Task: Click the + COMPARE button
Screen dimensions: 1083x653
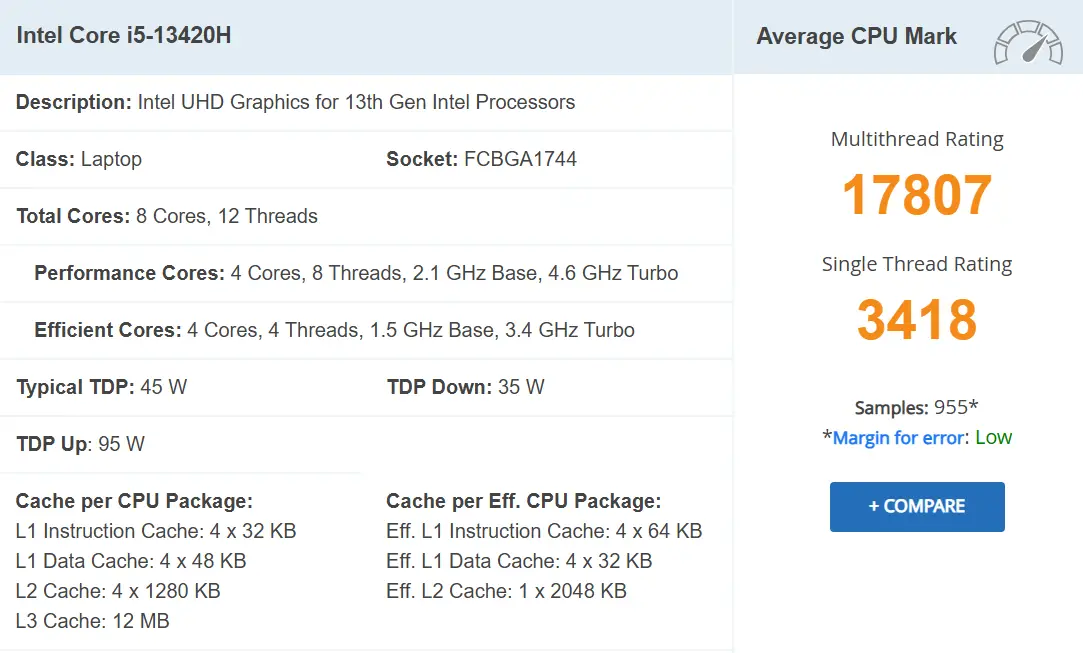Action: (917, 507)
